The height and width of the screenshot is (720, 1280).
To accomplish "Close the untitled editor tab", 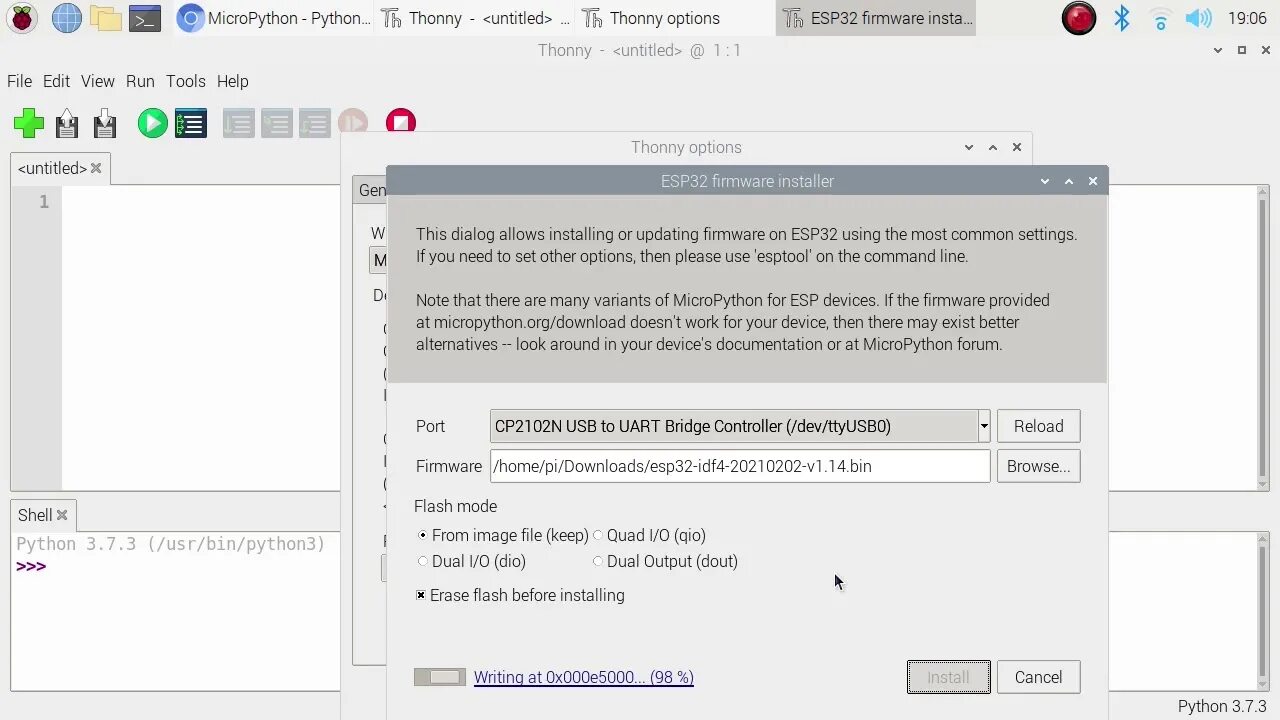I will 96,168.
